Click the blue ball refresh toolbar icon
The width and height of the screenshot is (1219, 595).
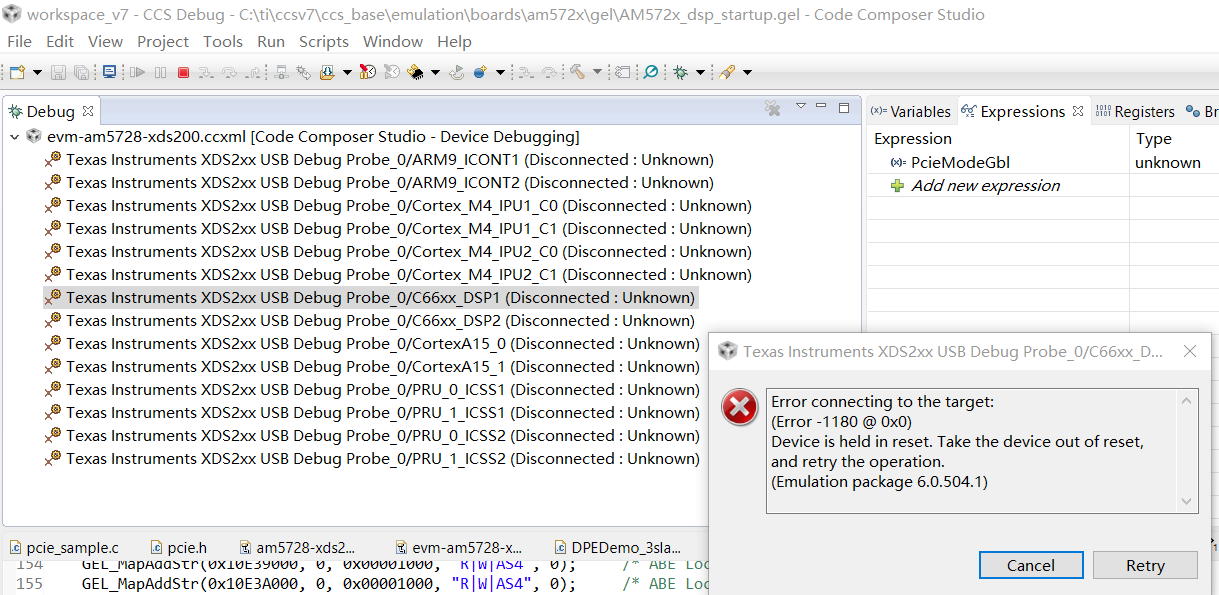point(479,72)
